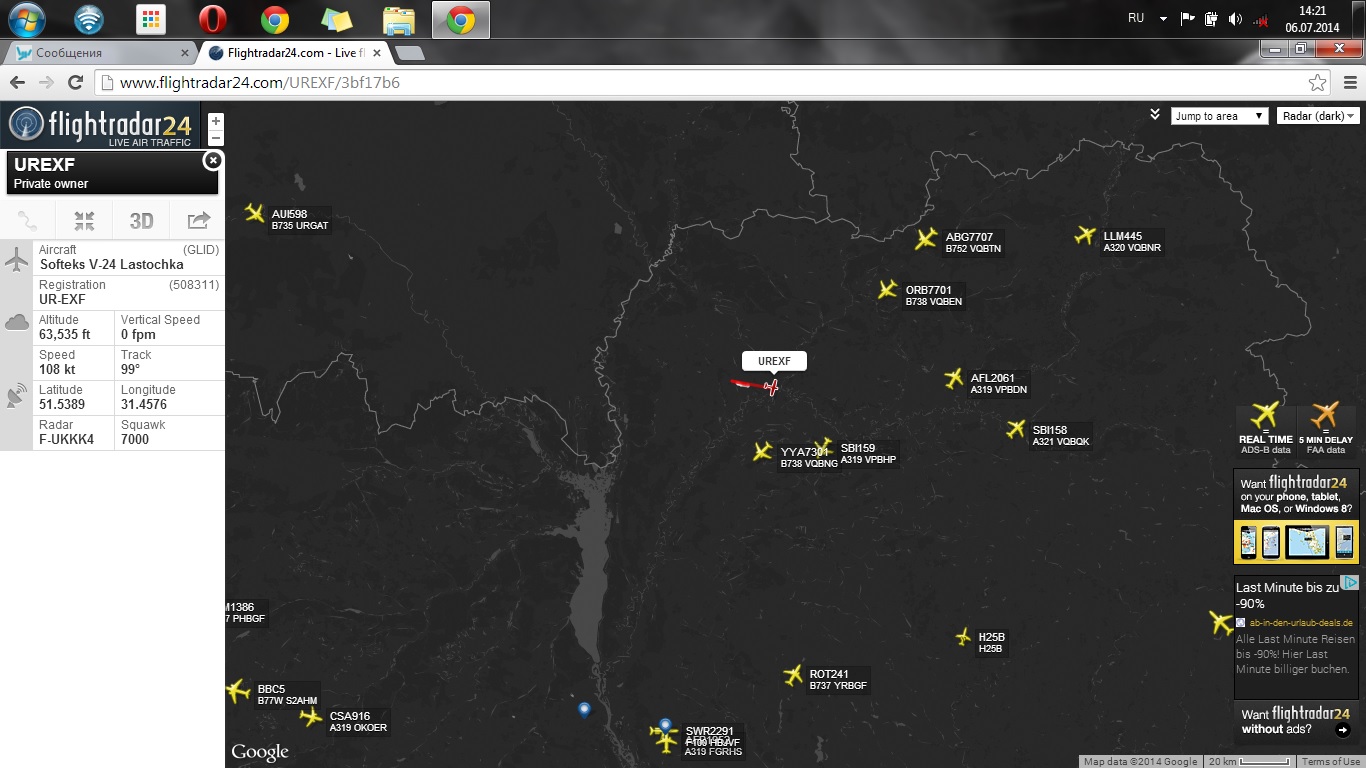The width and height of the screenshot is (1366, 768).
Task: Bookmark page with the star icon
Action: (x=1318, y=83)
